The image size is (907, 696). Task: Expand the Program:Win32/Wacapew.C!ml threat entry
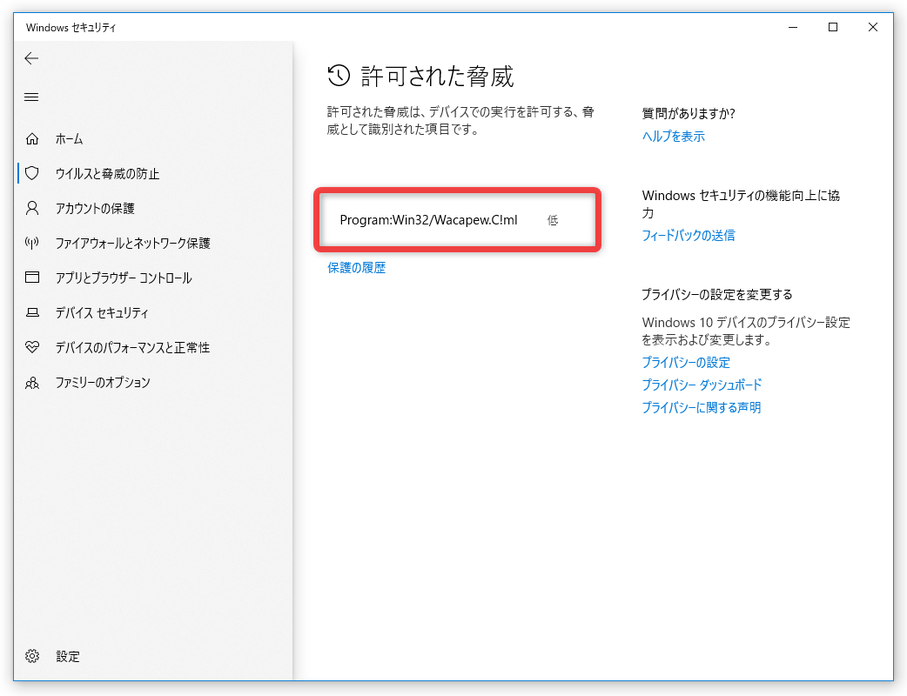[x=458, y=220]
